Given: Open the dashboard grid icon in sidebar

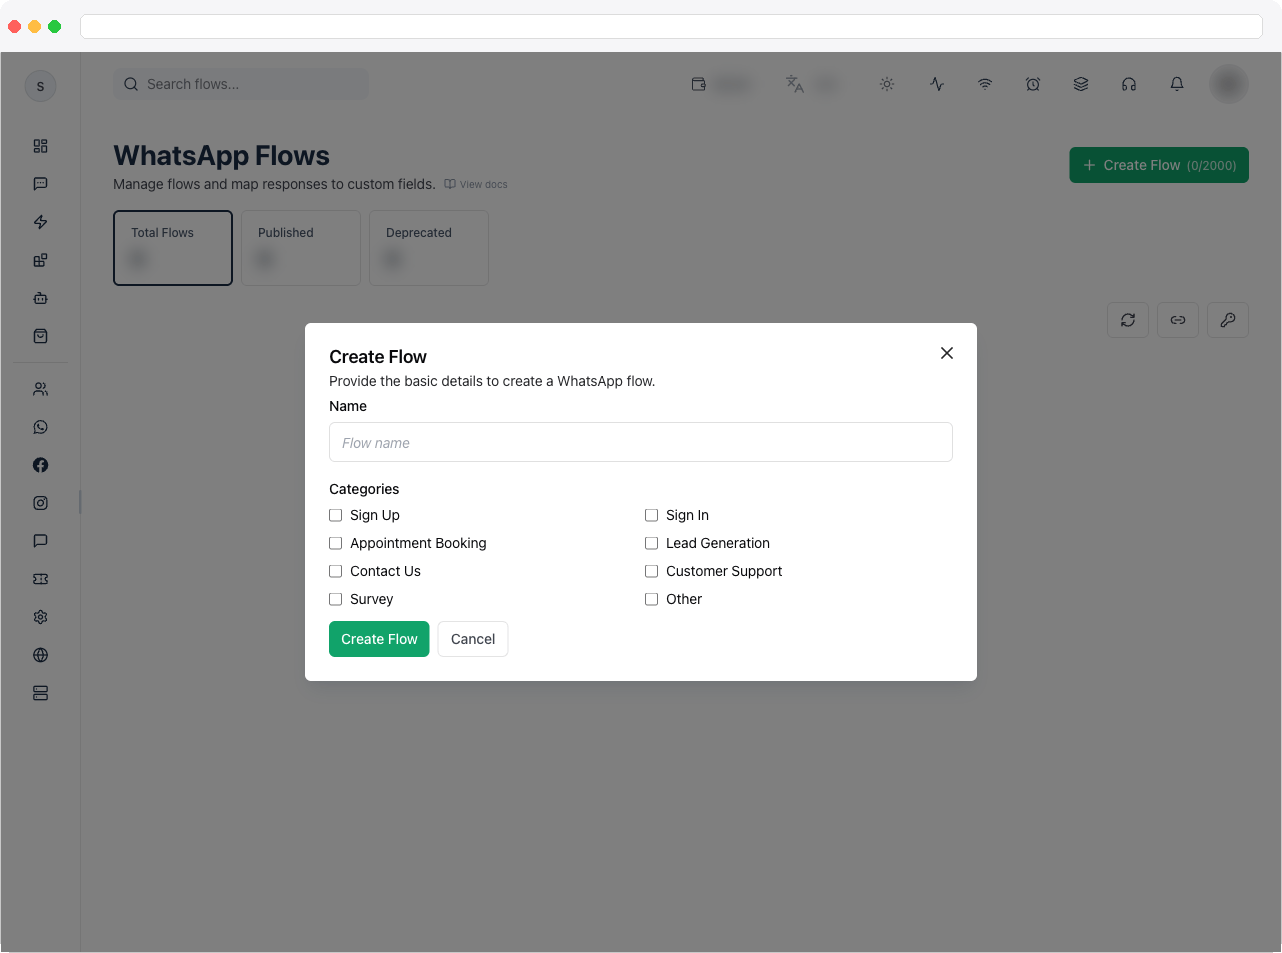Looking at the screenshot, I should pyautogui.click(x=40, y=146).
